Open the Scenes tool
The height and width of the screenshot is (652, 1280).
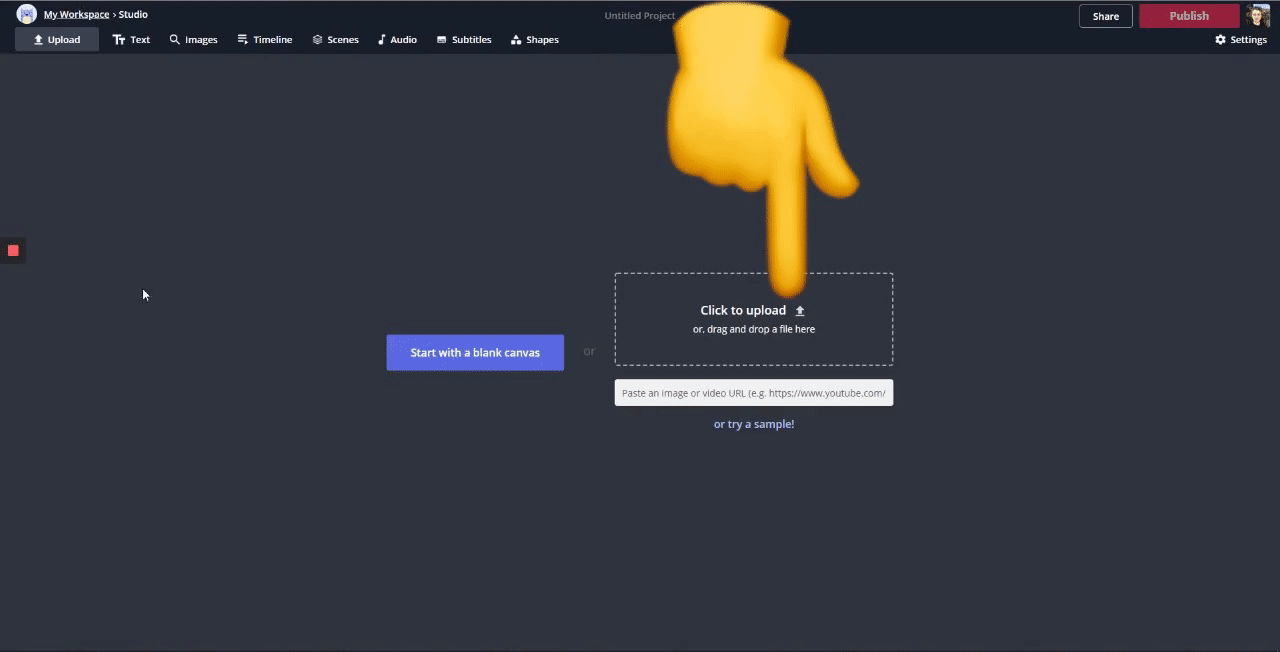point(335,40)
